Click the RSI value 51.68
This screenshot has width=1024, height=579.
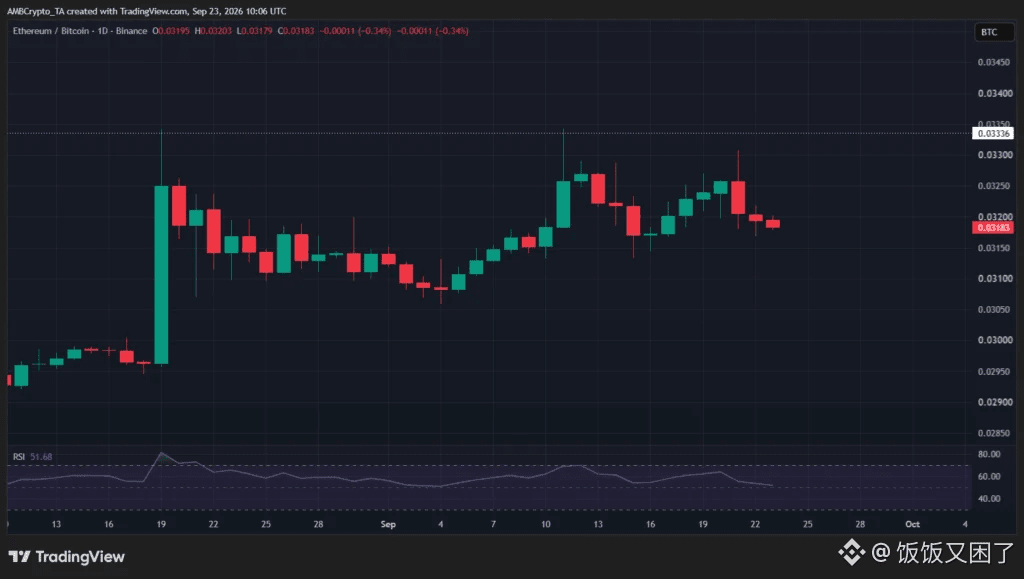click(41, 456)
